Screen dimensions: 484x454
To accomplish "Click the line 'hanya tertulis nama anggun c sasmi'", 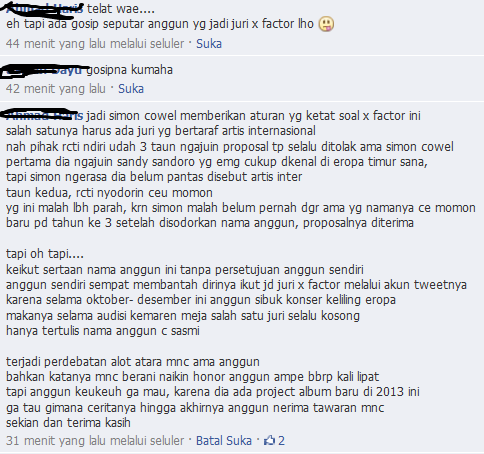I will (103, 331).
